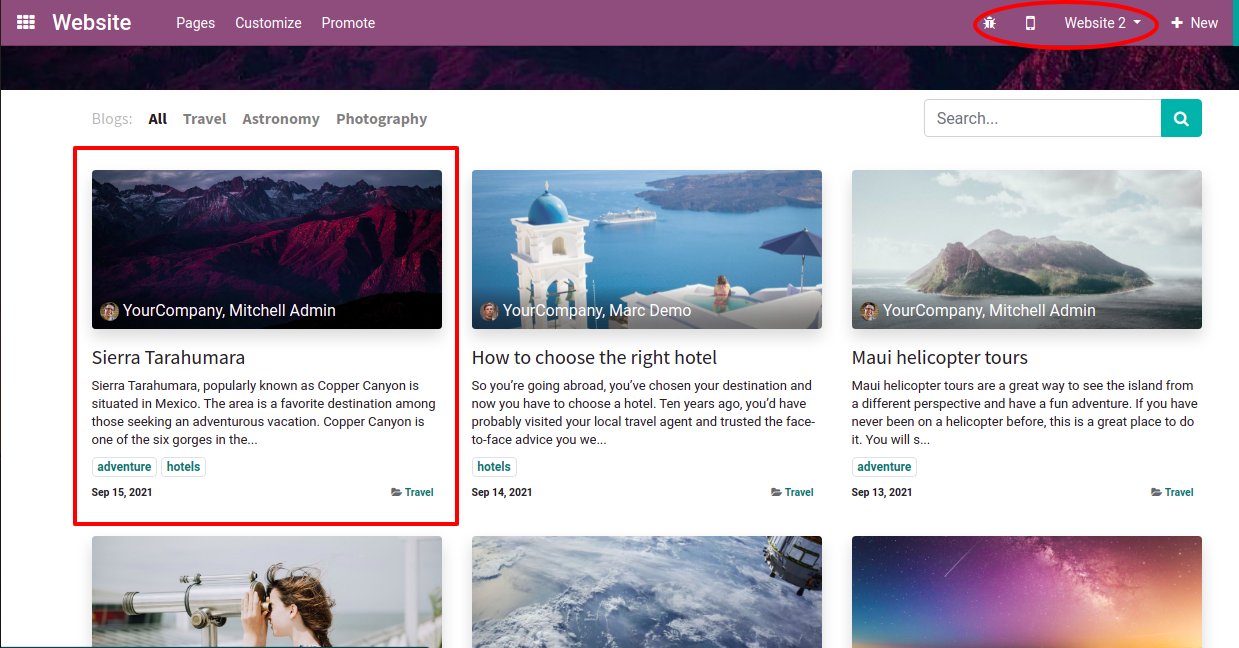Filter blogs by Photography
The height and width of the screenshot is (648, 1239).
pyautogui.click(x=381, y=119)
